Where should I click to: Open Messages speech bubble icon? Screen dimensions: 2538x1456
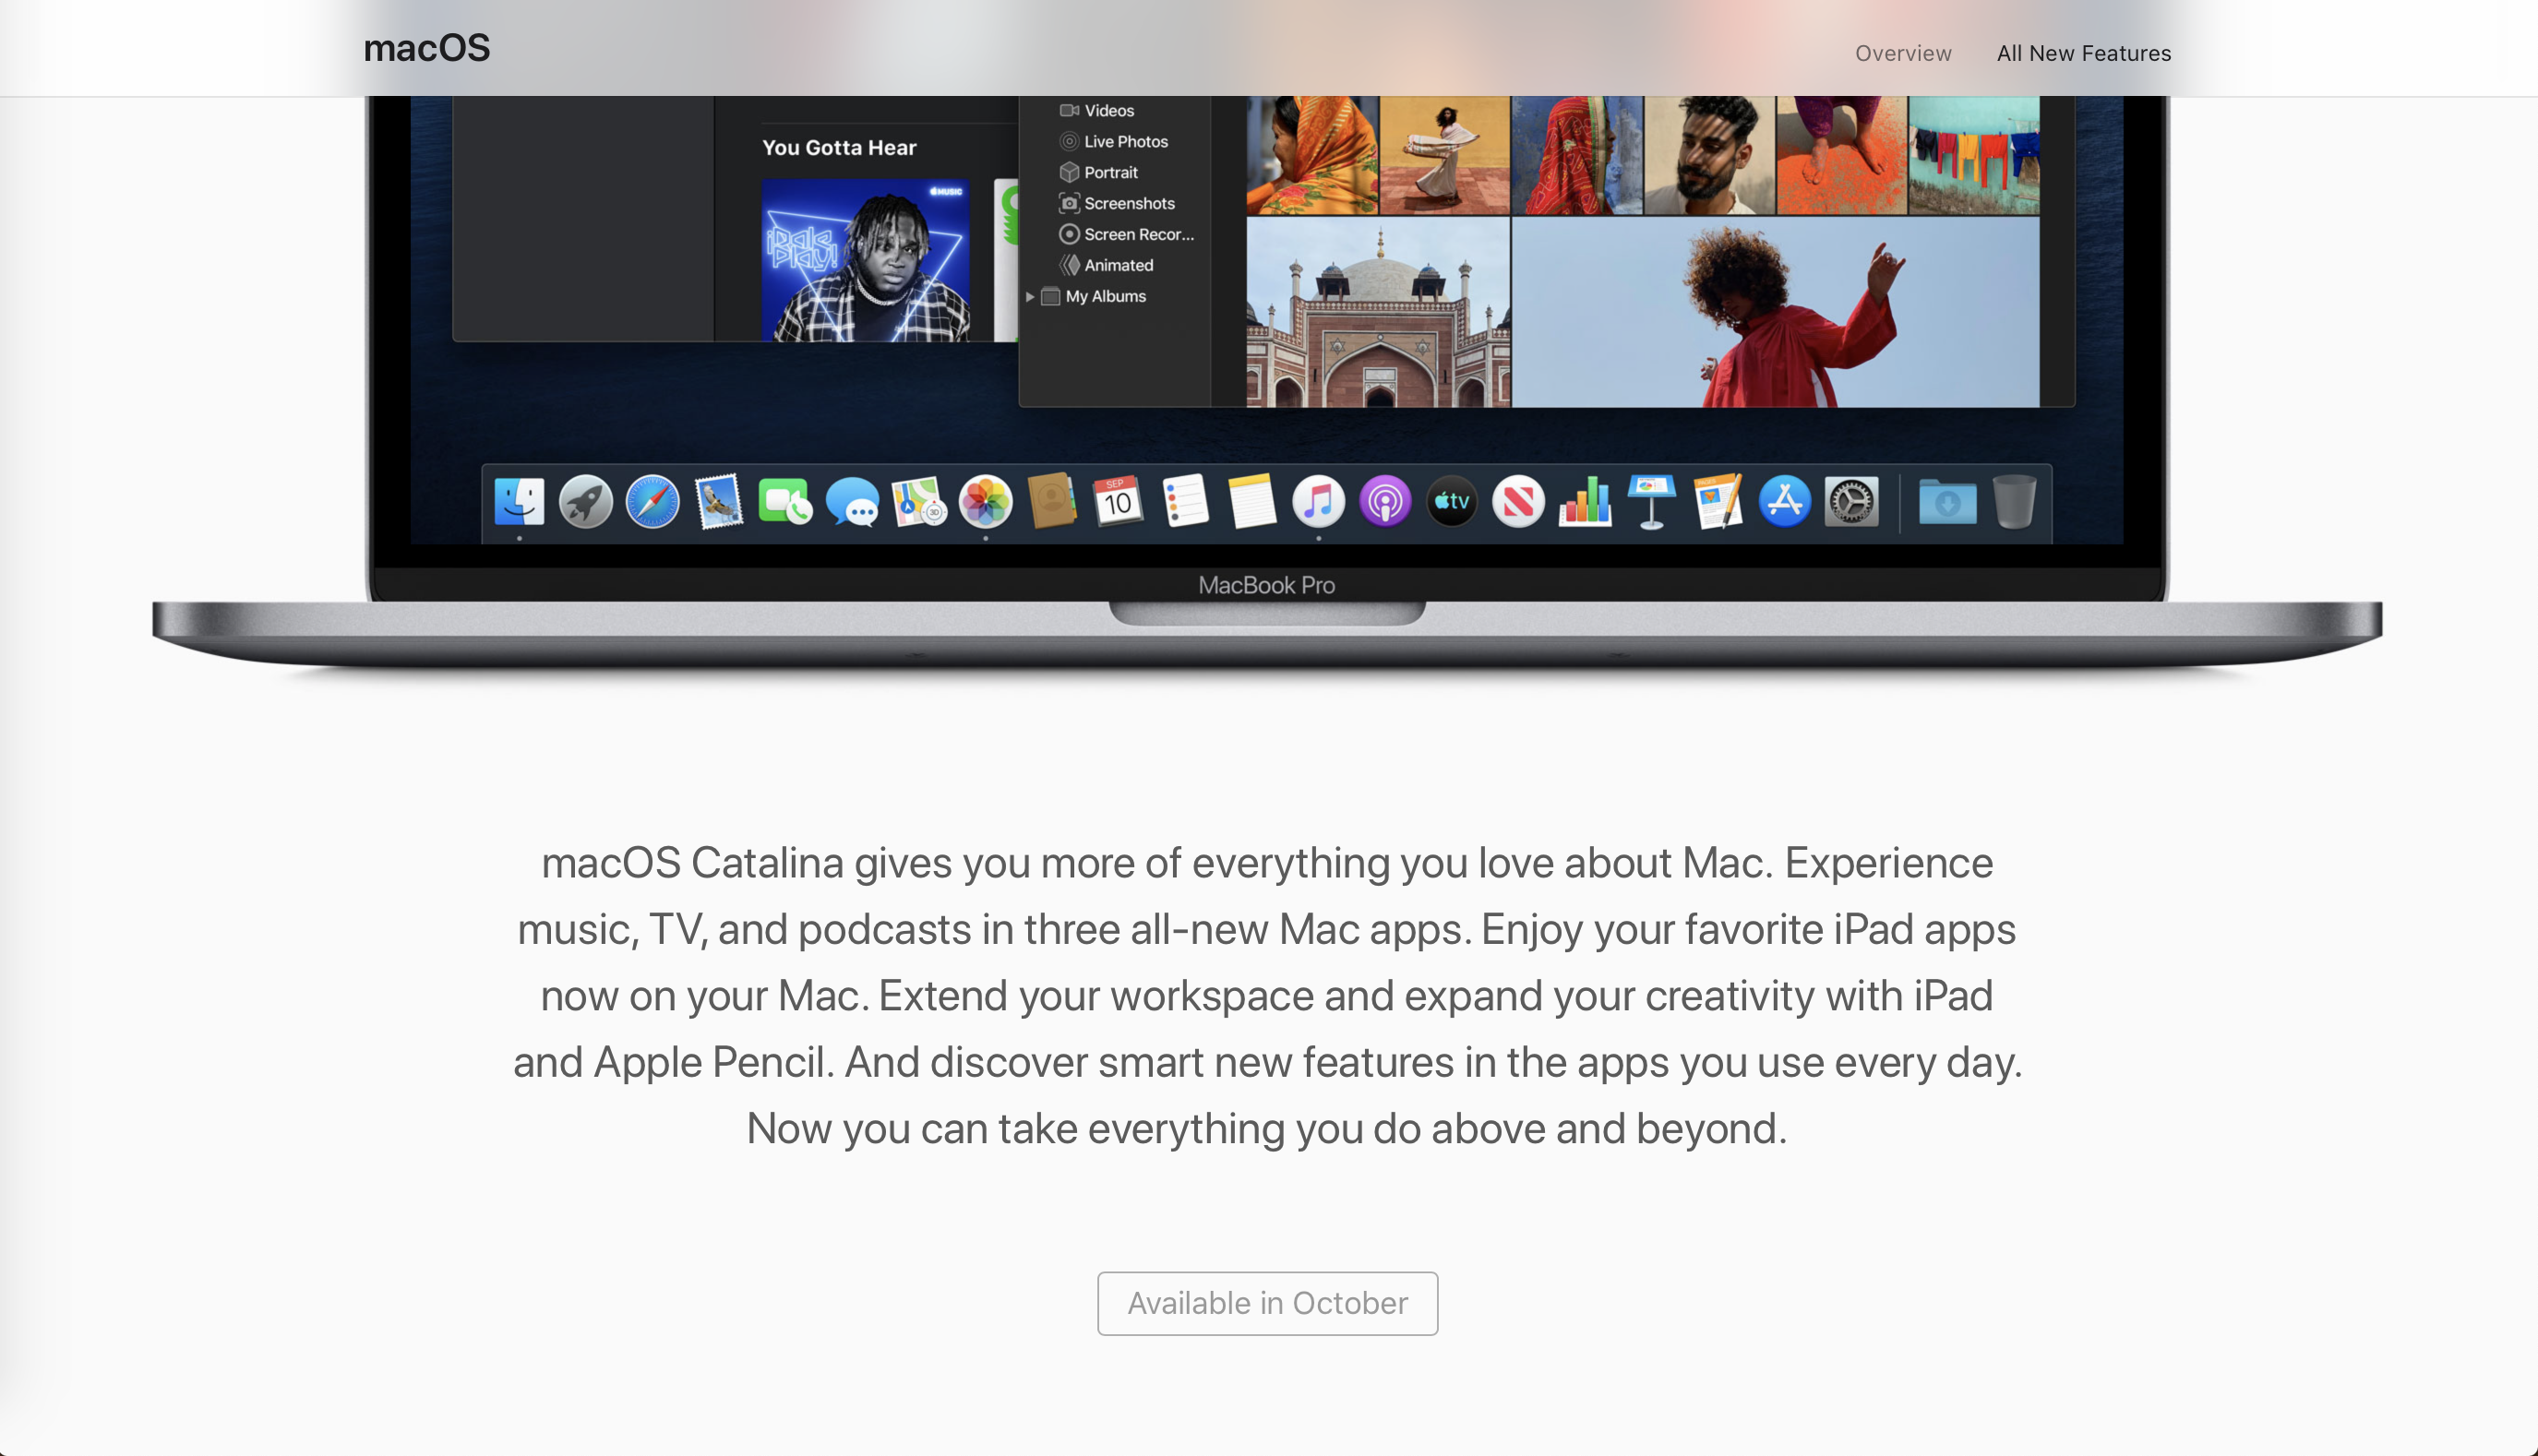pos(852,501)
